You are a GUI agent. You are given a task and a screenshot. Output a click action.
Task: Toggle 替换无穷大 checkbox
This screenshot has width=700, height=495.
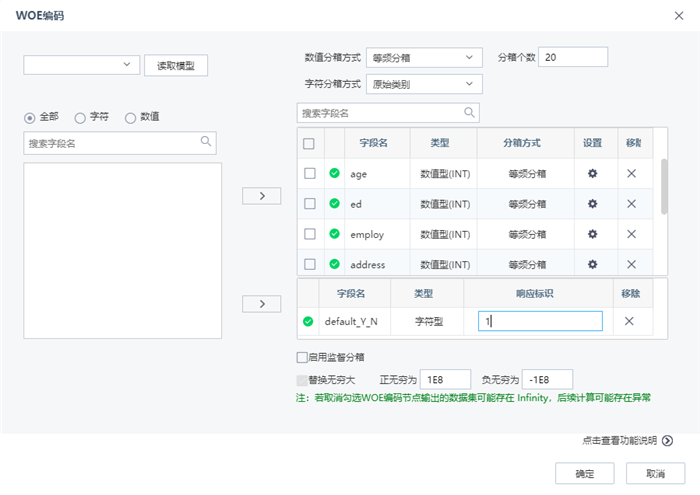coord(302,380)
